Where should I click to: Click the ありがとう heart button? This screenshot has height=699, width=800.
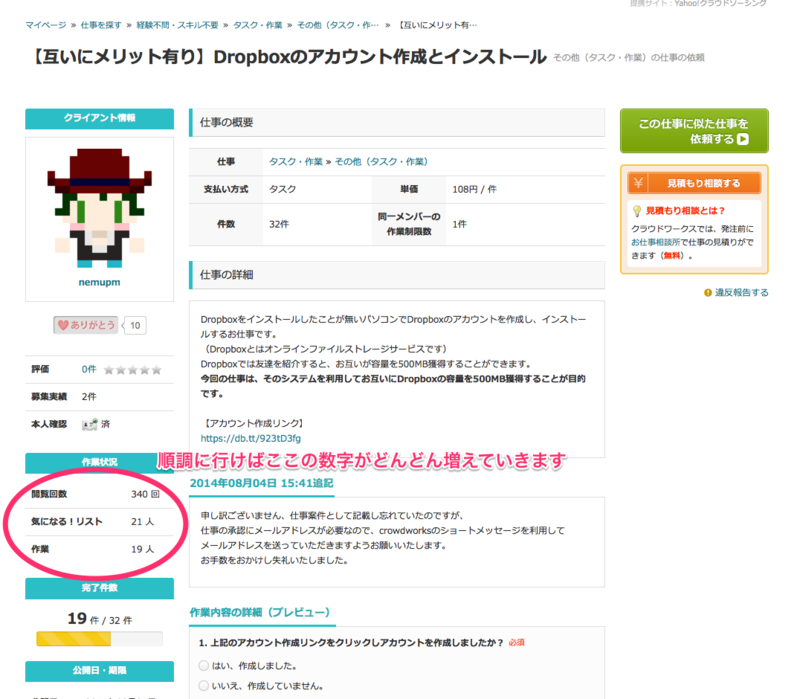(x=86, y=325)
